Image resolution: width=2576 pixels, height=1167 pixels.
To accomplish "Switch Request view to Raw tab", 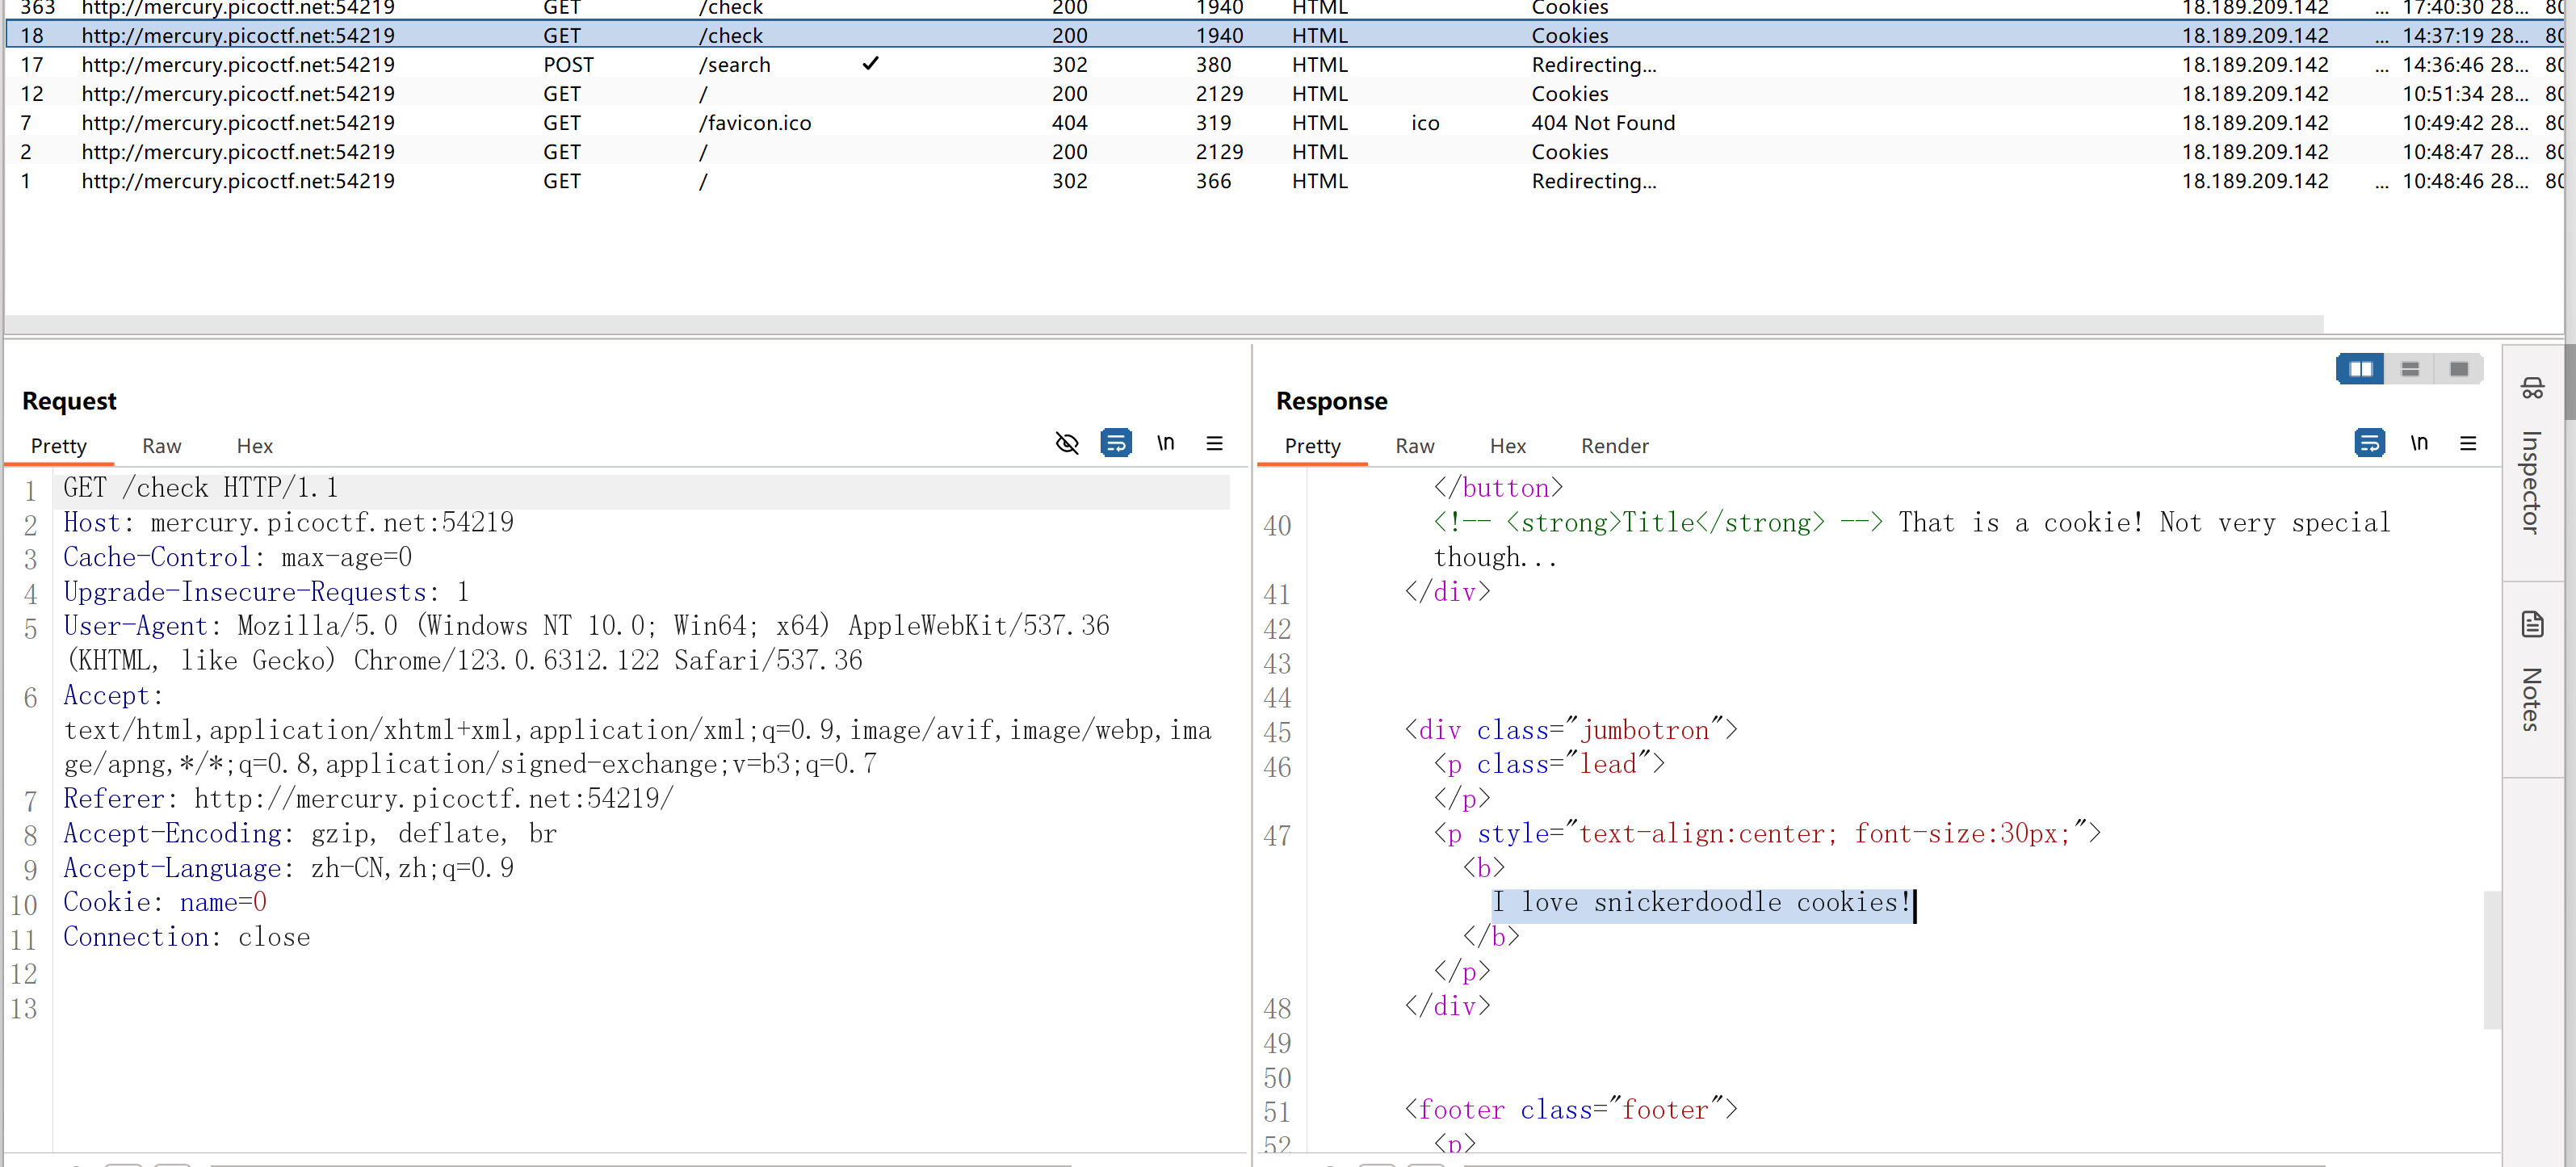I will [161, 446].
